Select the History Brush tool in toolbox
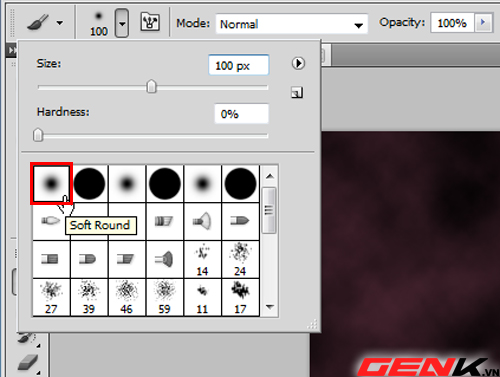The width and height of the screenshot is (500, 377). 26,338
